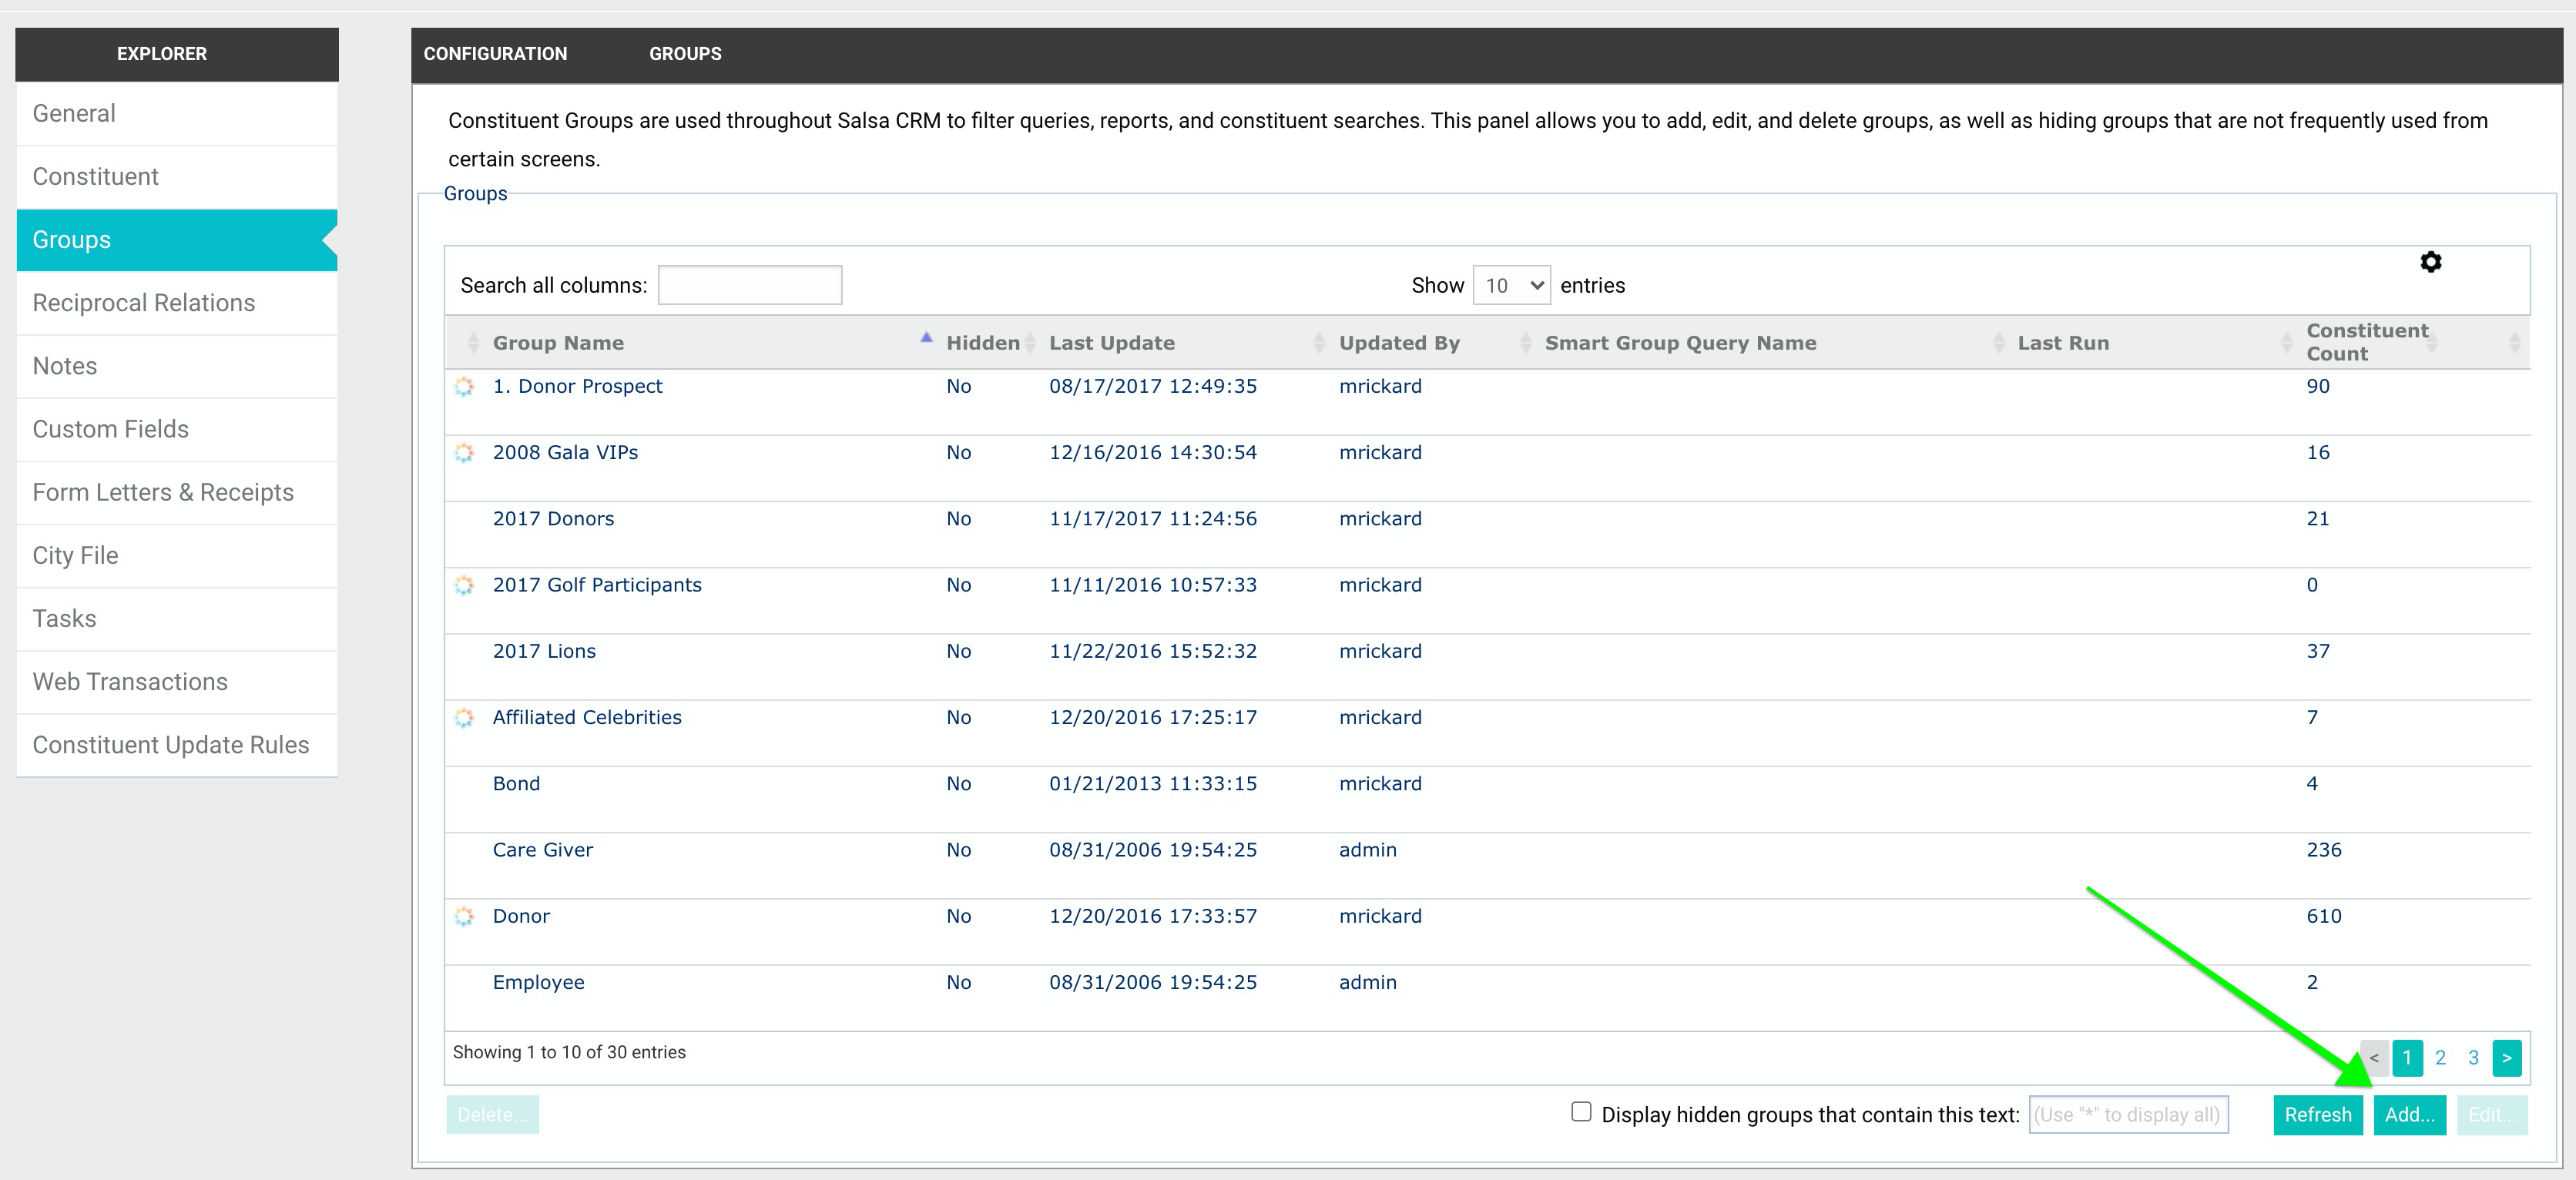This screenshot has height=1180, width=2576.
Task: Click smart group icon beside Donor row
Action: click(x=464, y=916)
